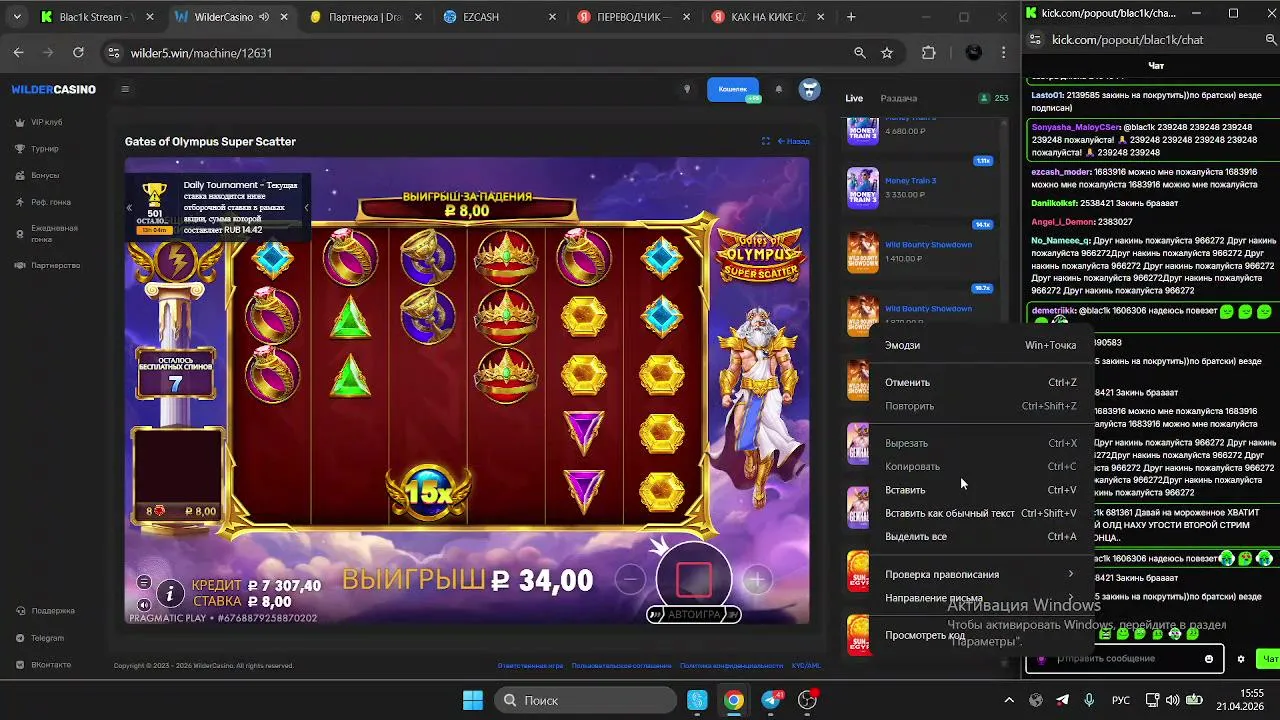Open chat settings gear icon

click(1241, 659)
